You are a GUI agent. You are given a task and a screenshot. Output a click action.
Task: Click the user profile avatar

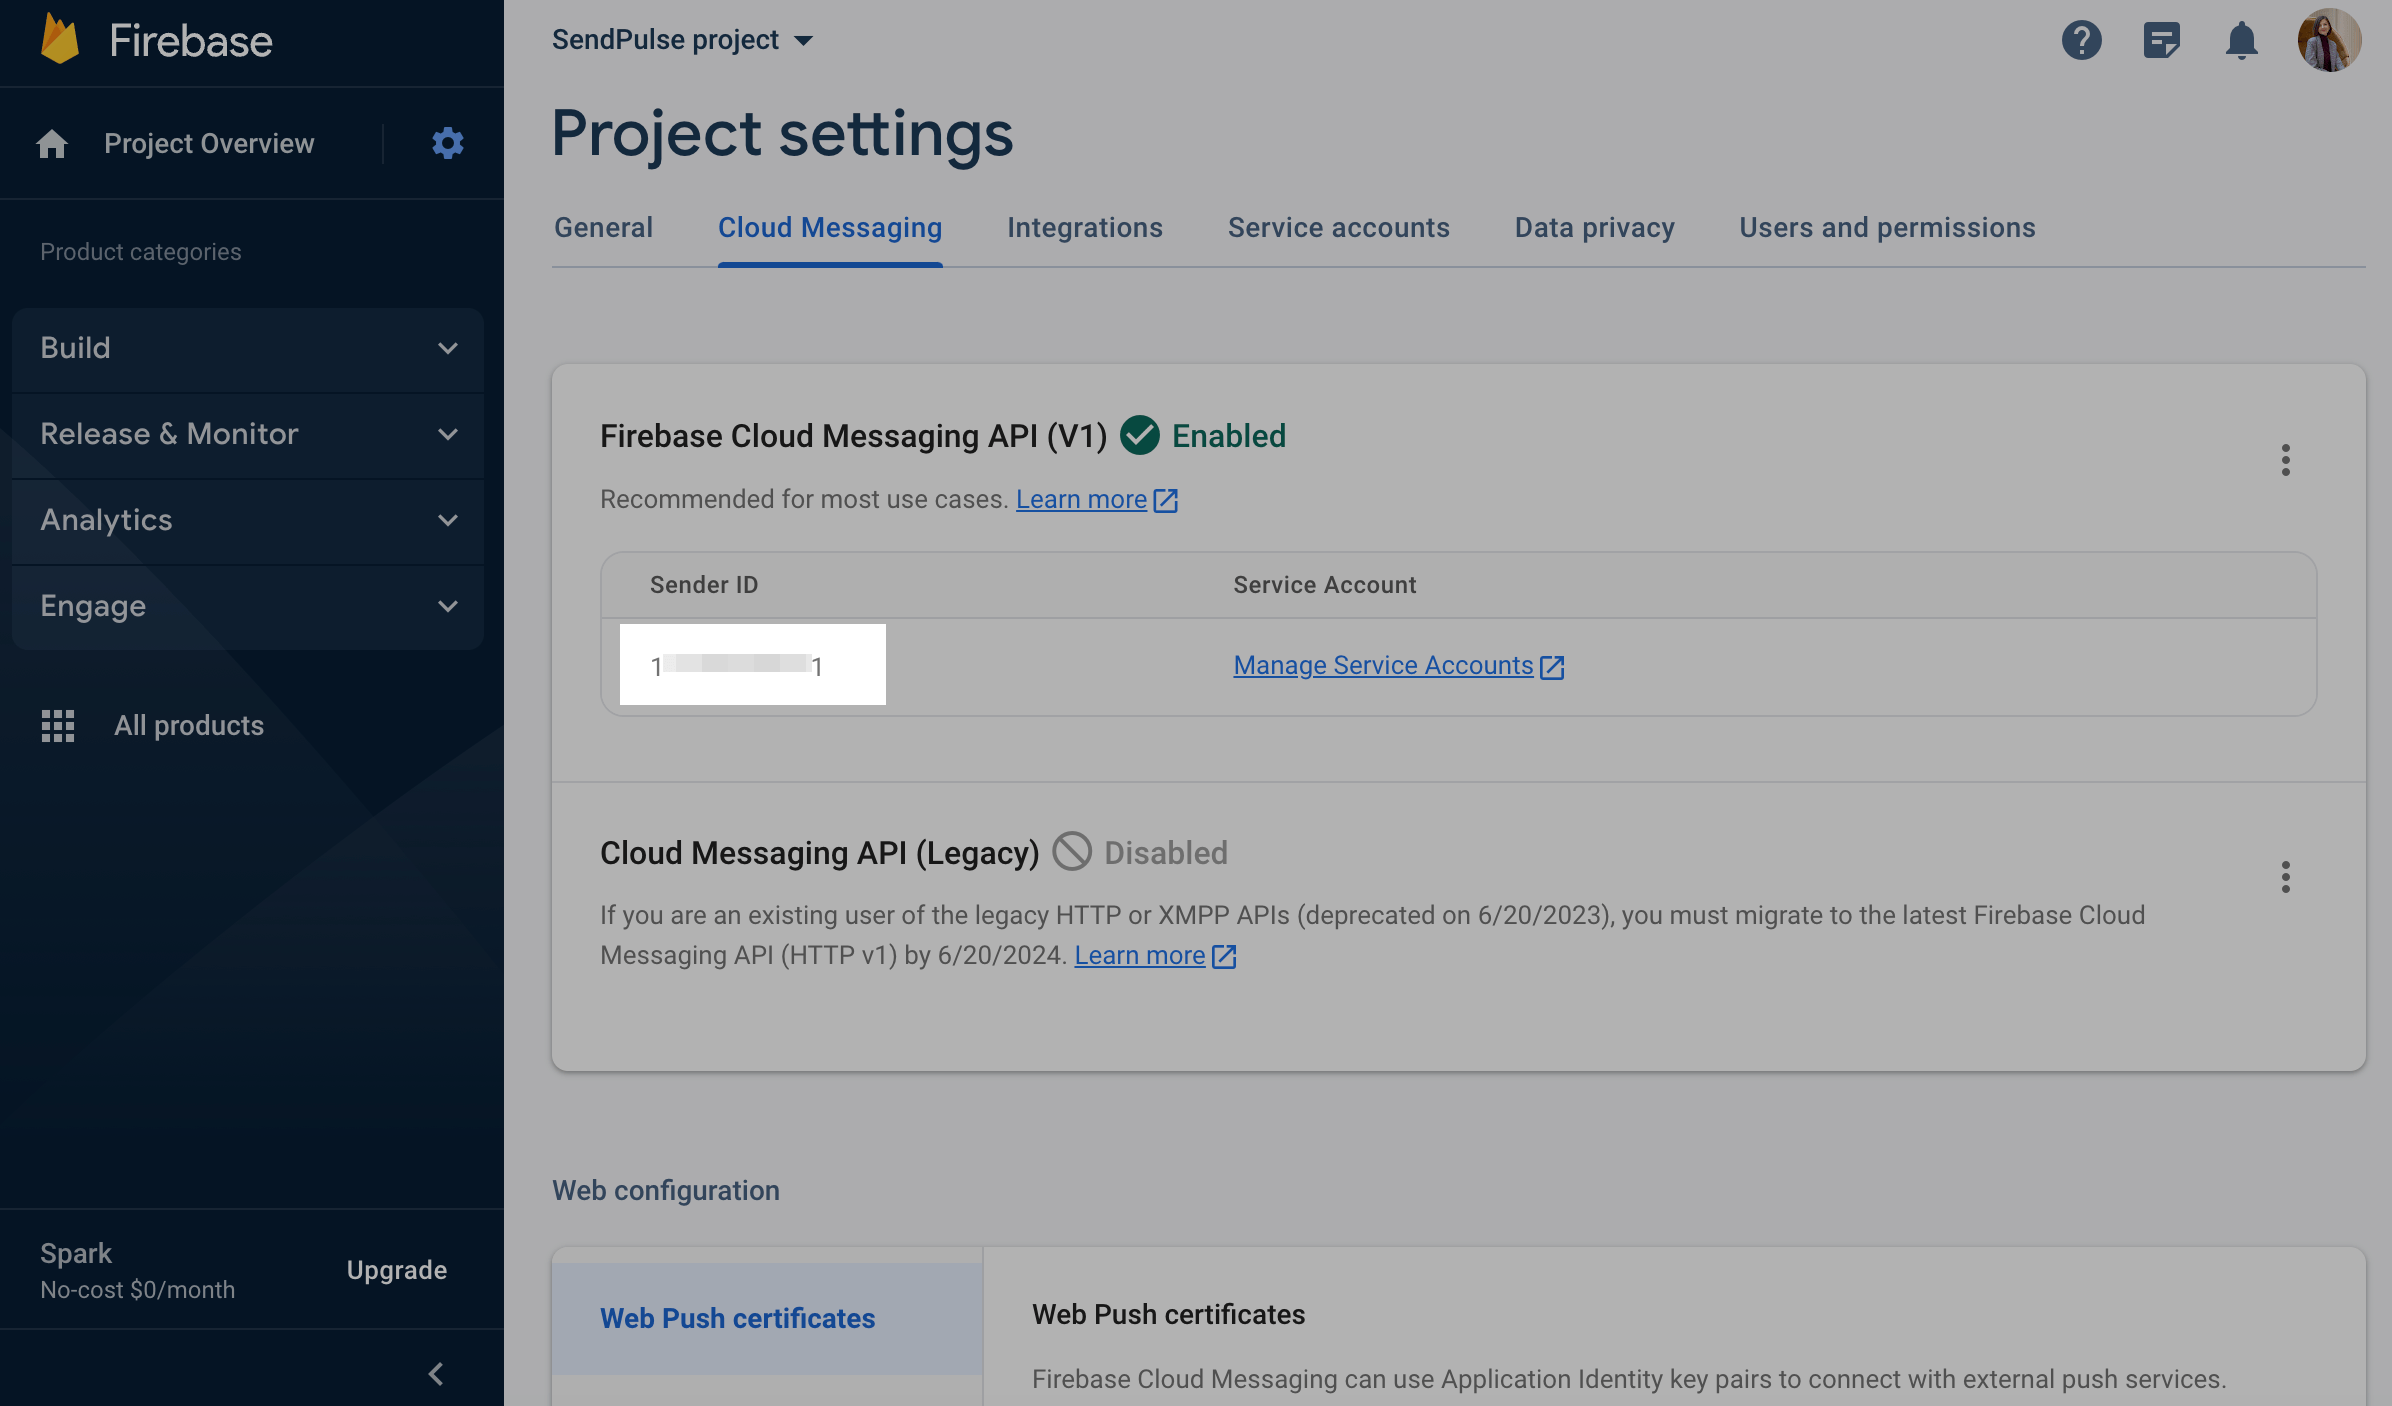pyautogui.click(x=2328, y=41)
